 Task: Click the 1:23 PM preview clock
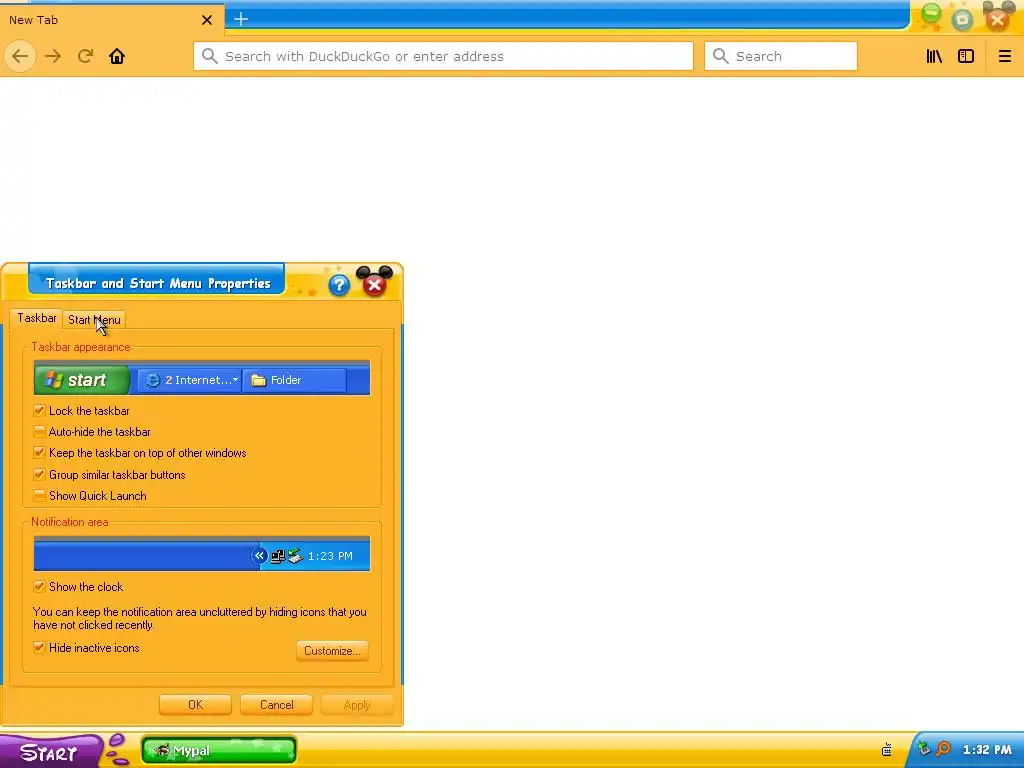click(330, 556)
